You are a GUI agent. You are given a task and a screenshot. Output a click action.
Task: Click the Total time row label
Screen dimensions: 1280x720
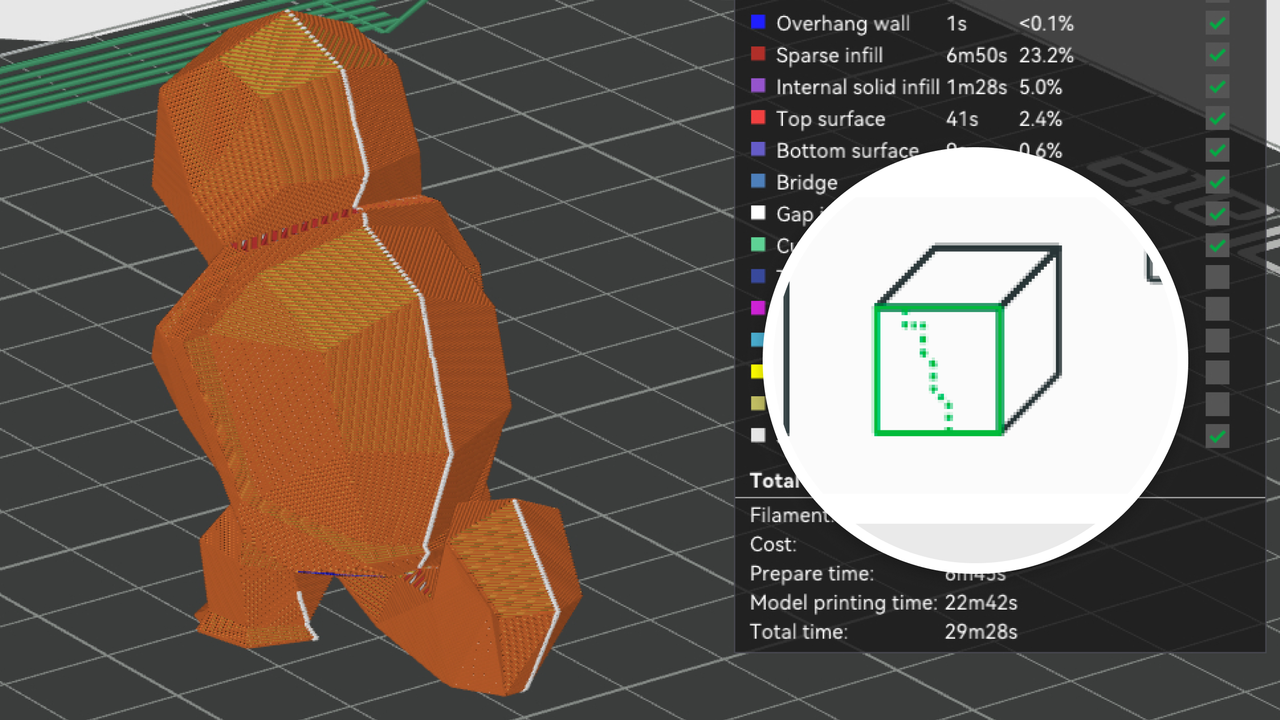pyautogui.click(x=798, y=632)
